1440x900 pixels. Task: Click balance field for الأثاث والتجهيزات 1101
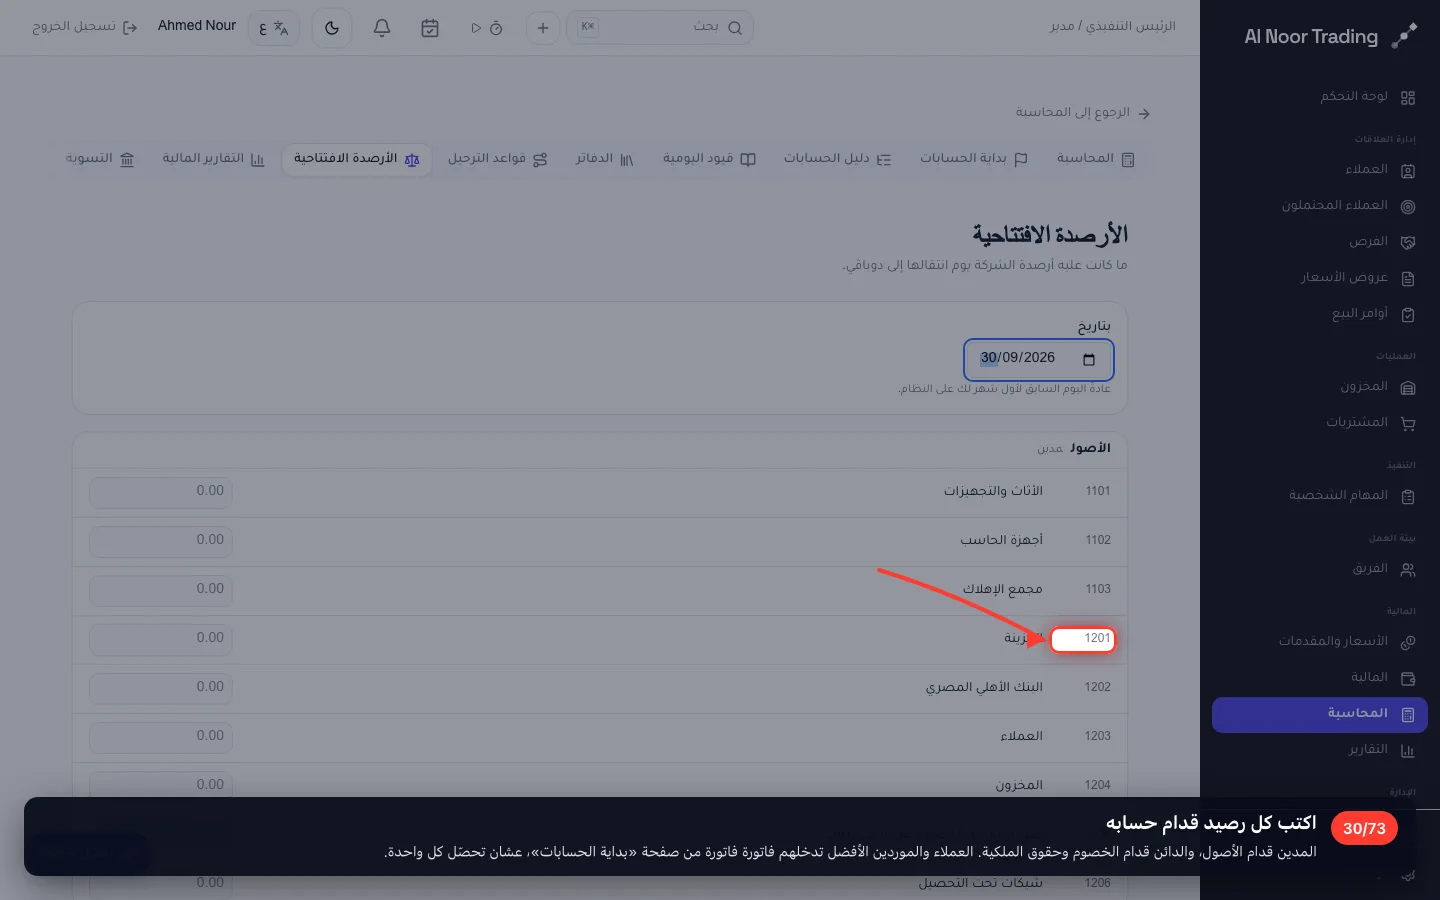pos(161,492)
